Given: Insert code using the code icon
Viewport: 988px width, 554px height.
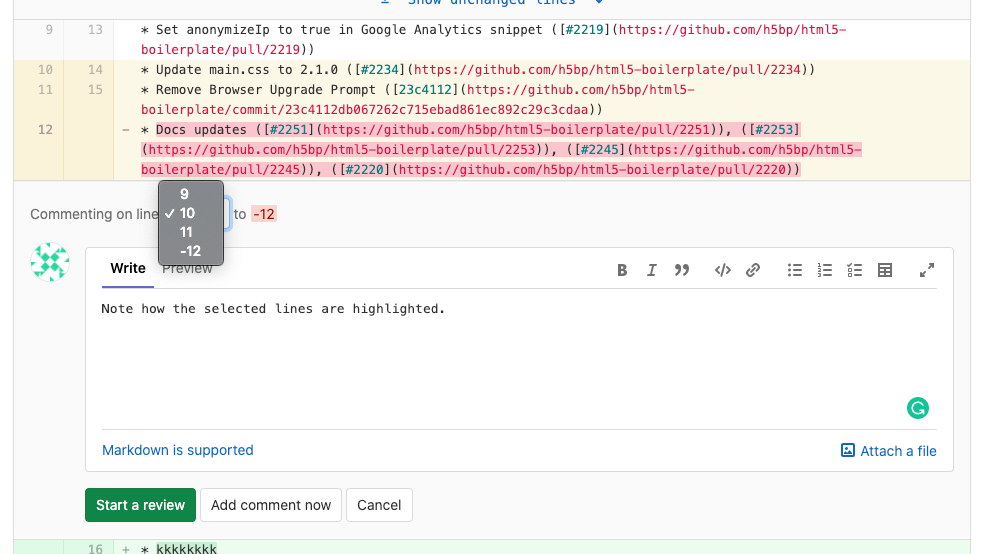Looking at the screenshot, I should click(x=722, y=270).
